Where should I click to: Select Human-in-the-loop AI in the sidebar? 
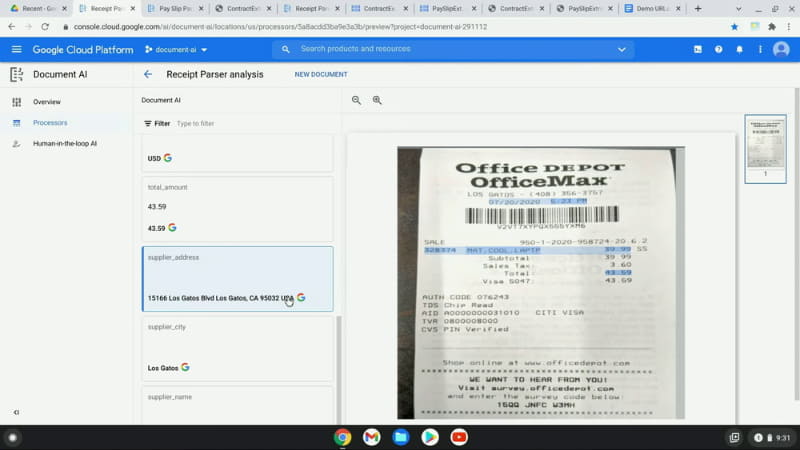click(65, 144)
